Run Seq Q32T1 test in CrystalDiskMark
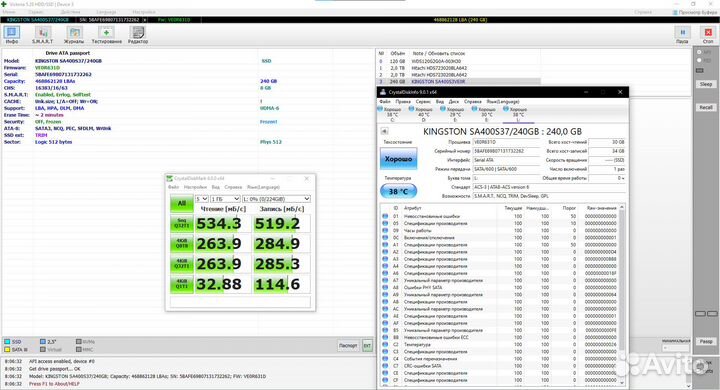Image resolution: width=720 pixels, height=390 pixels. coord(182,223)
